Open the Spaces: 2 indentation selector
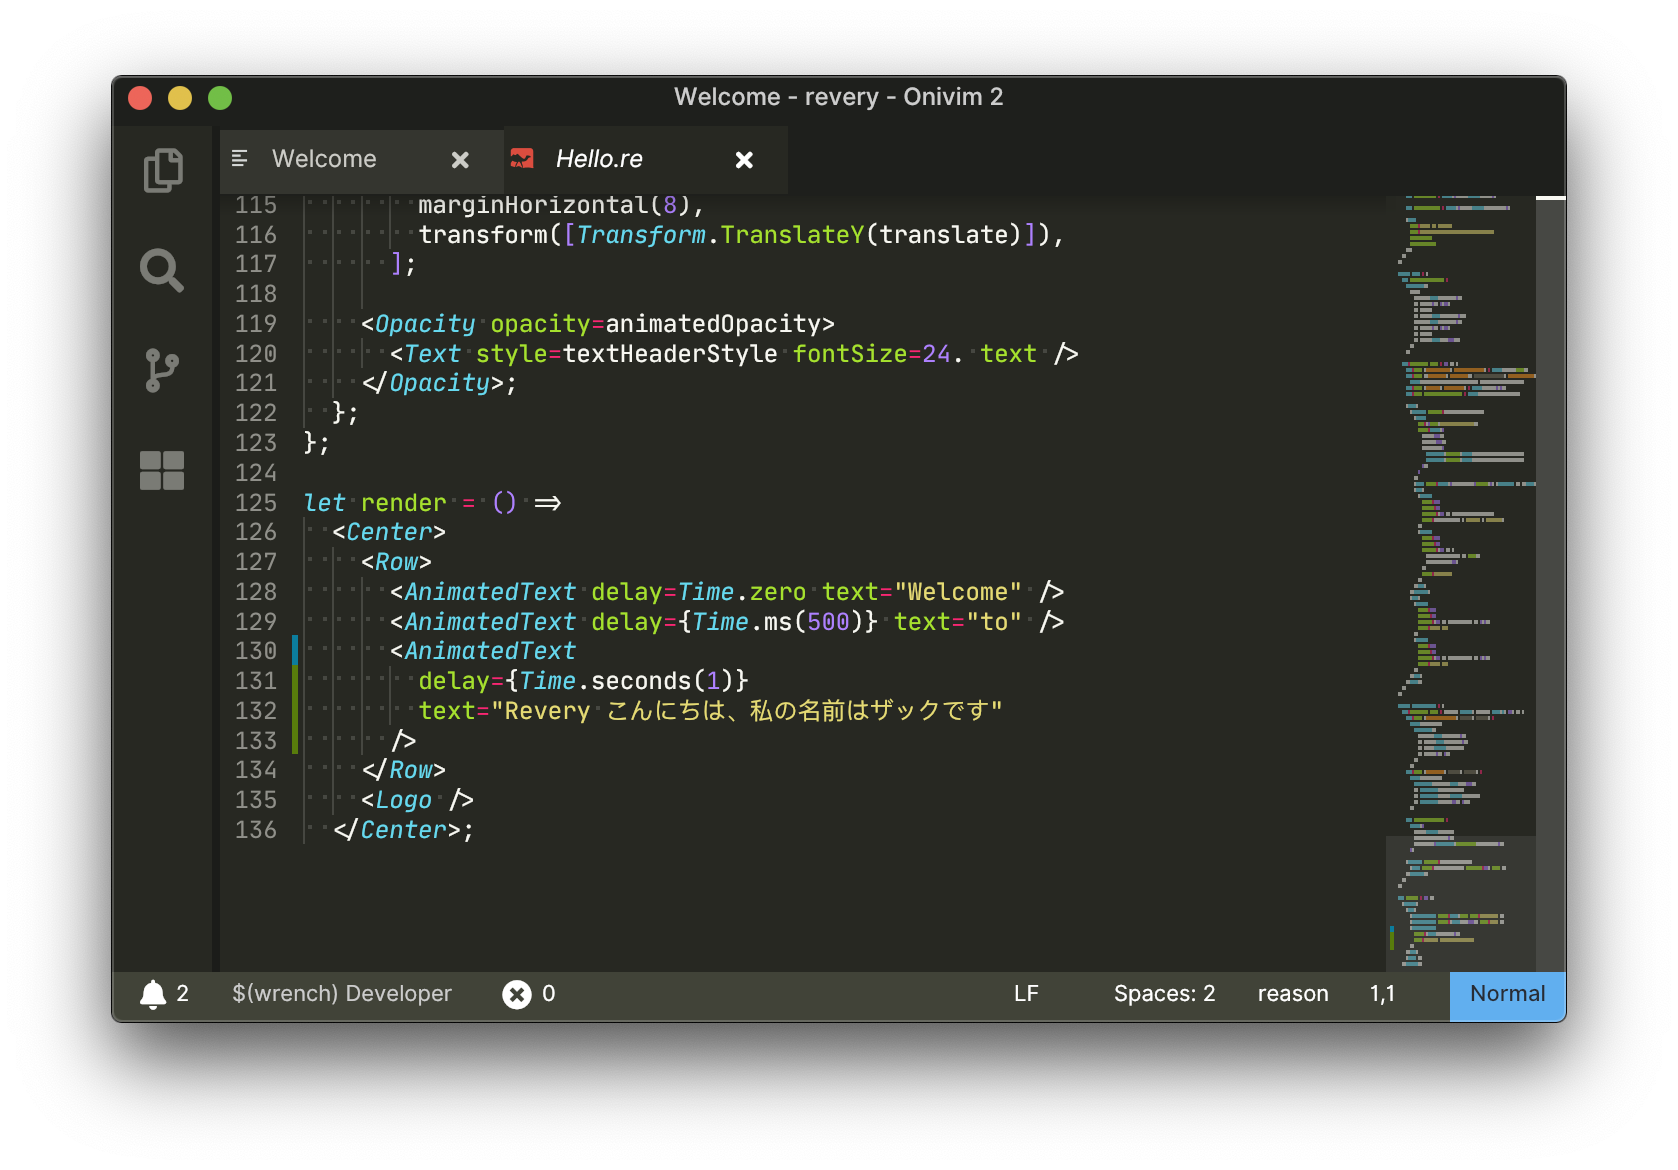Image resolution: width=1678 pixels, height=1170 pixels. click(x=1164, y=994)
